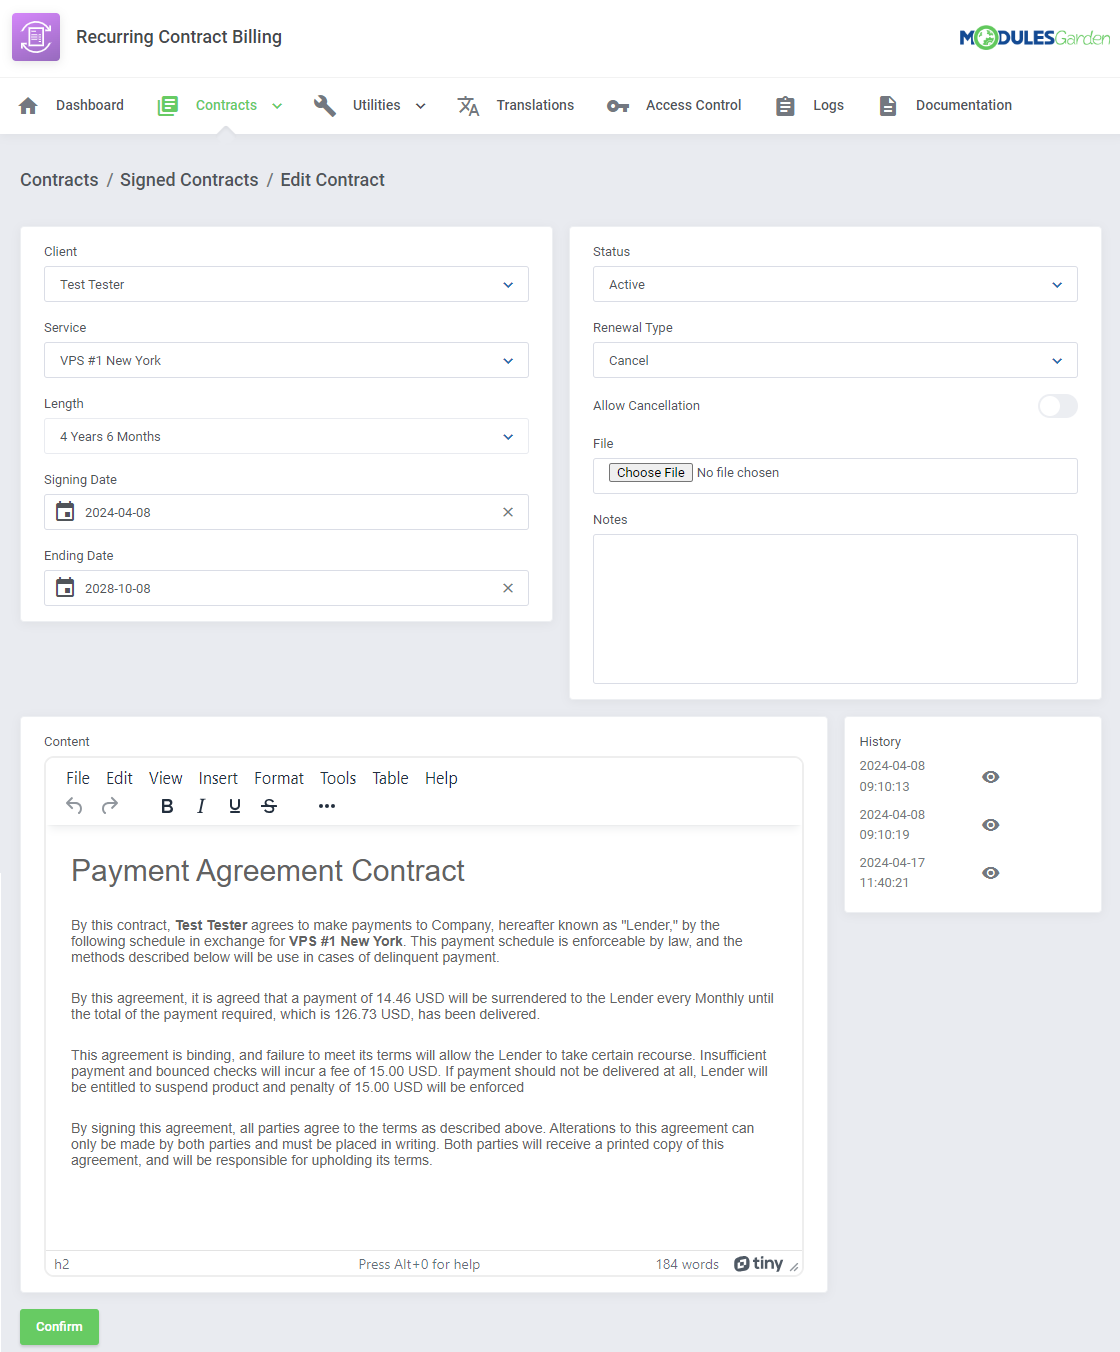The image size is (1120, 1352).
Task: Click the Signing Date calendar icon
Action: click(x=65, y=512)
